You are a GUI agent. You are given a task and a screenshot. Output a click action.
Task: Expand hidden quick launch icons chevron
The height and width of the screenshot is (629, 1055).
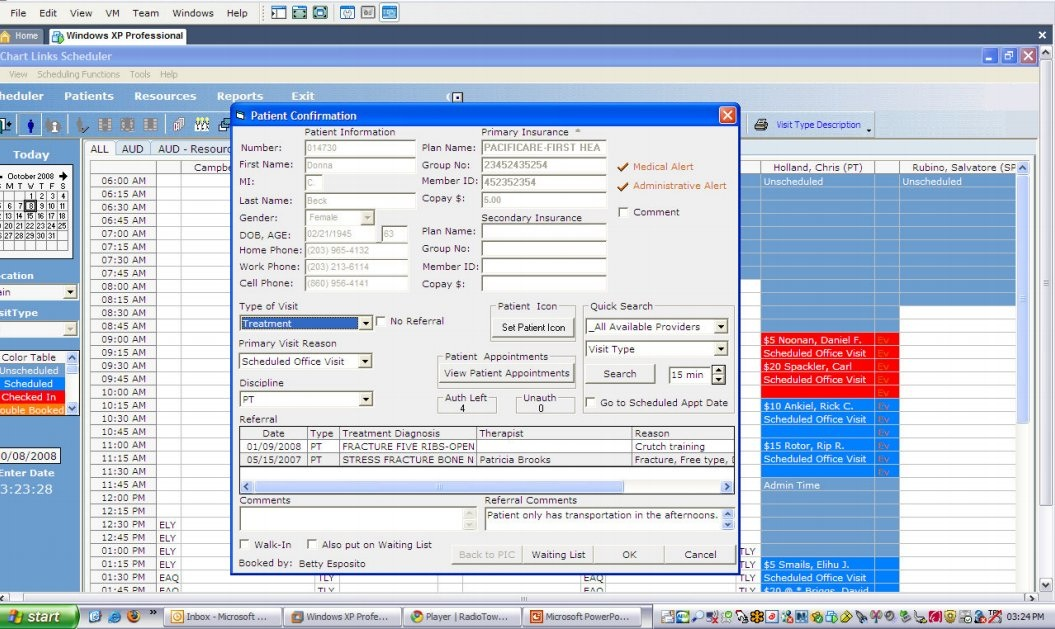[x=153, y=613]
